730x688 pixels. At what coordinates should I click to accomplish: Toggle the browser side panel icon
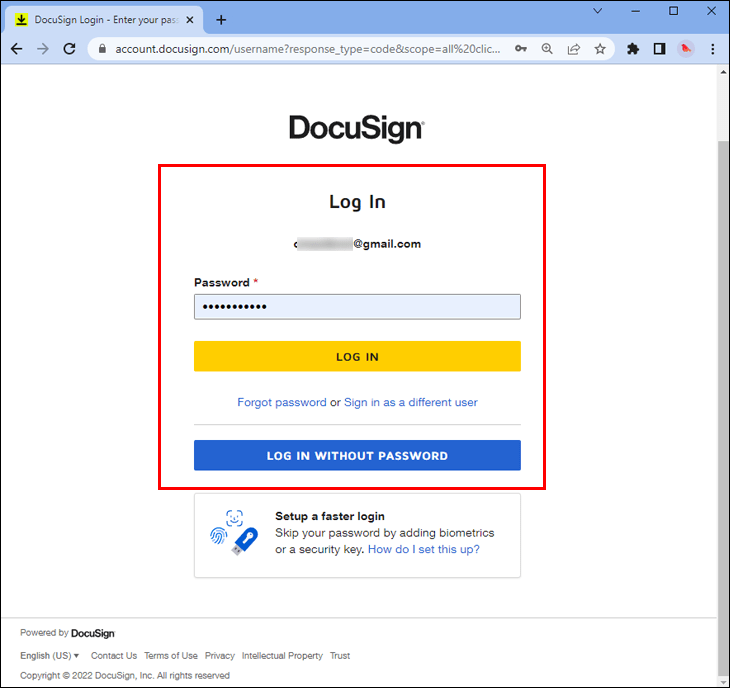point(659,49)
